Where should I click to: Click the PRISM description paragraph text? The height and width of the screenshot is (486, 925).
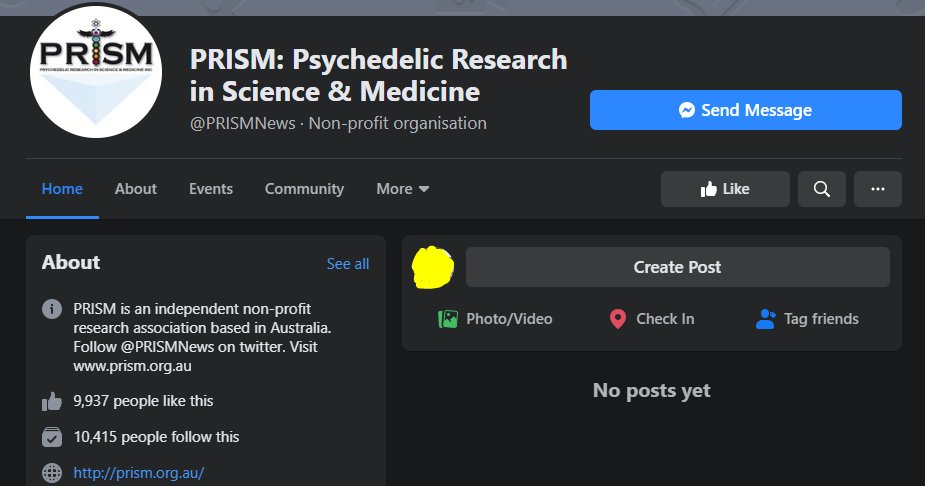click(x=202, y=337)
